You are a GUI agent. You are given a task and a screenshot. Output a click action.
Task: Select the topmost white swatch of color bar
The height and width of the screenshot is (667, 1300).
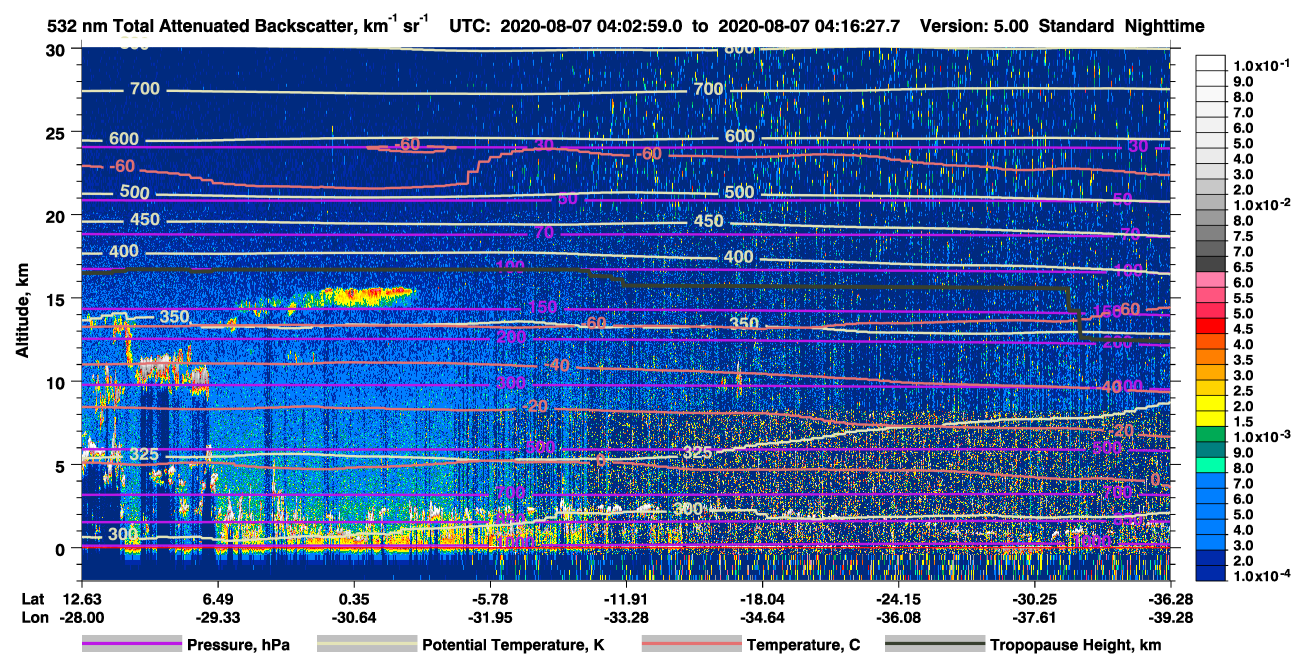1210,62
